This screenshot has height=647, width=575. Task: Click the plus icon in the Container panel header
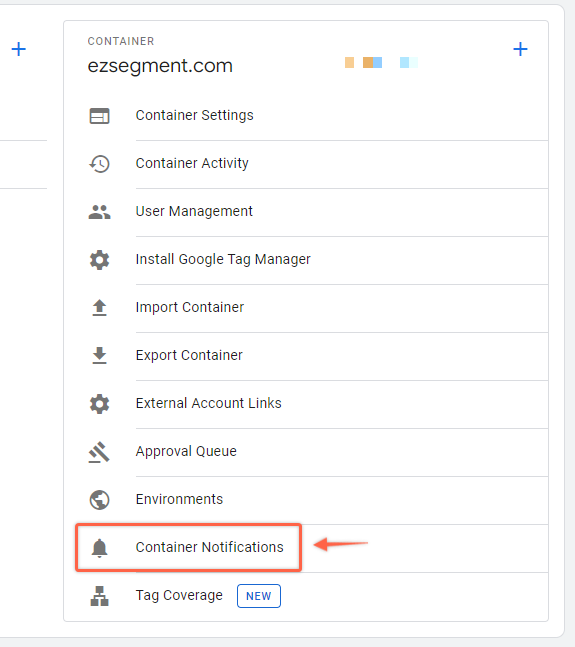tap(520, 49)
